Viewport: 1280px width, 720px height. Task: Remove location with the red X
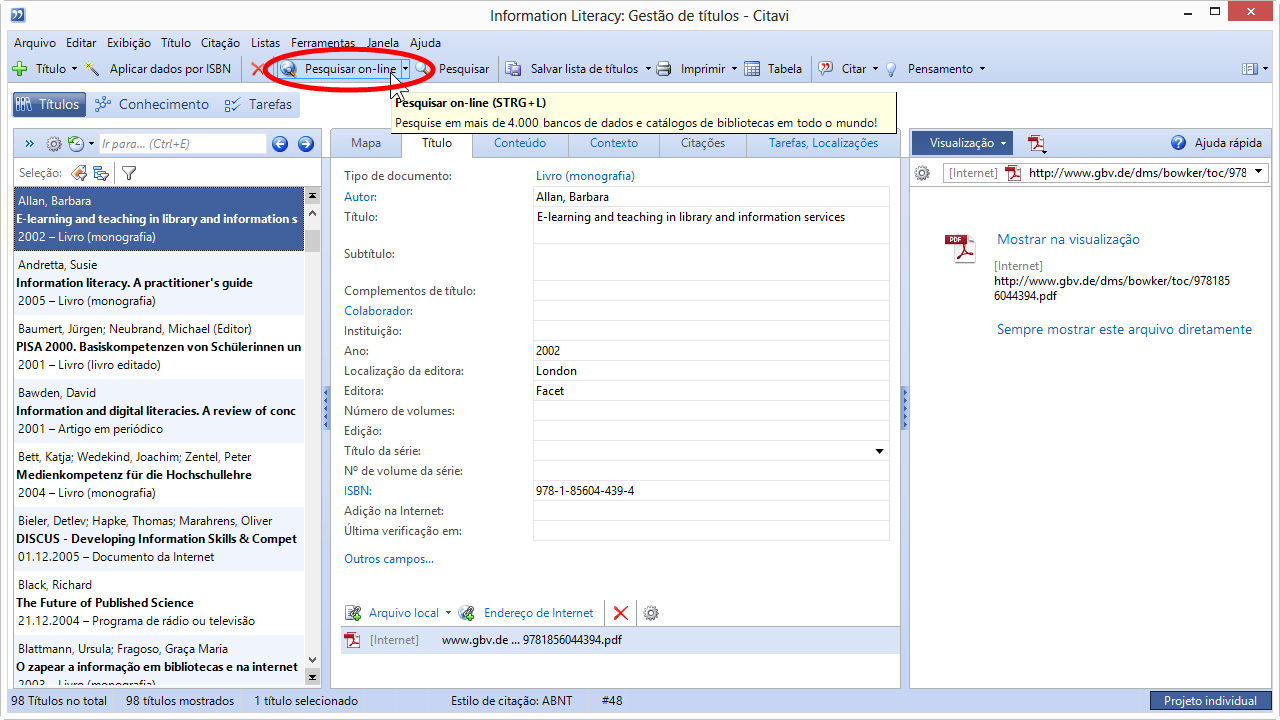point(621,613)
